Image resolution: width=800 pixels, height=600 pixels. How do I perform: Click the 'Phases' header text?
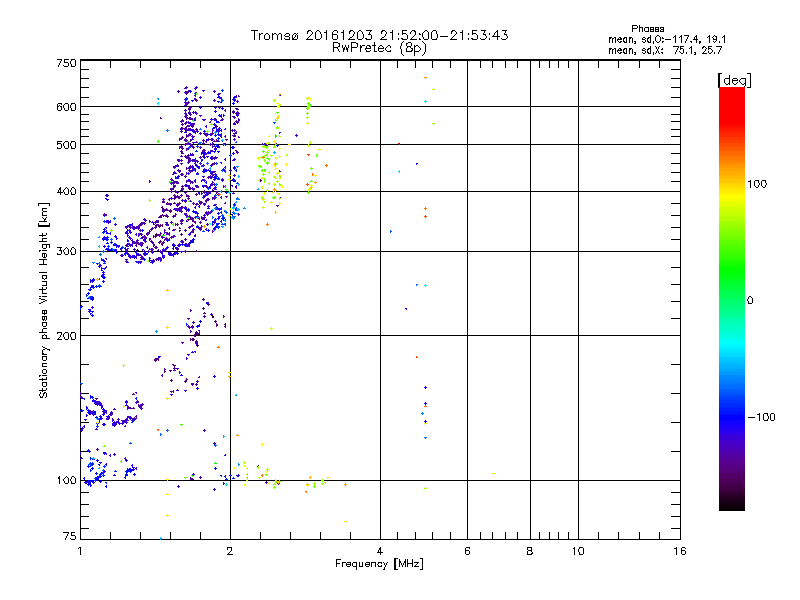(x=647, y=29)
